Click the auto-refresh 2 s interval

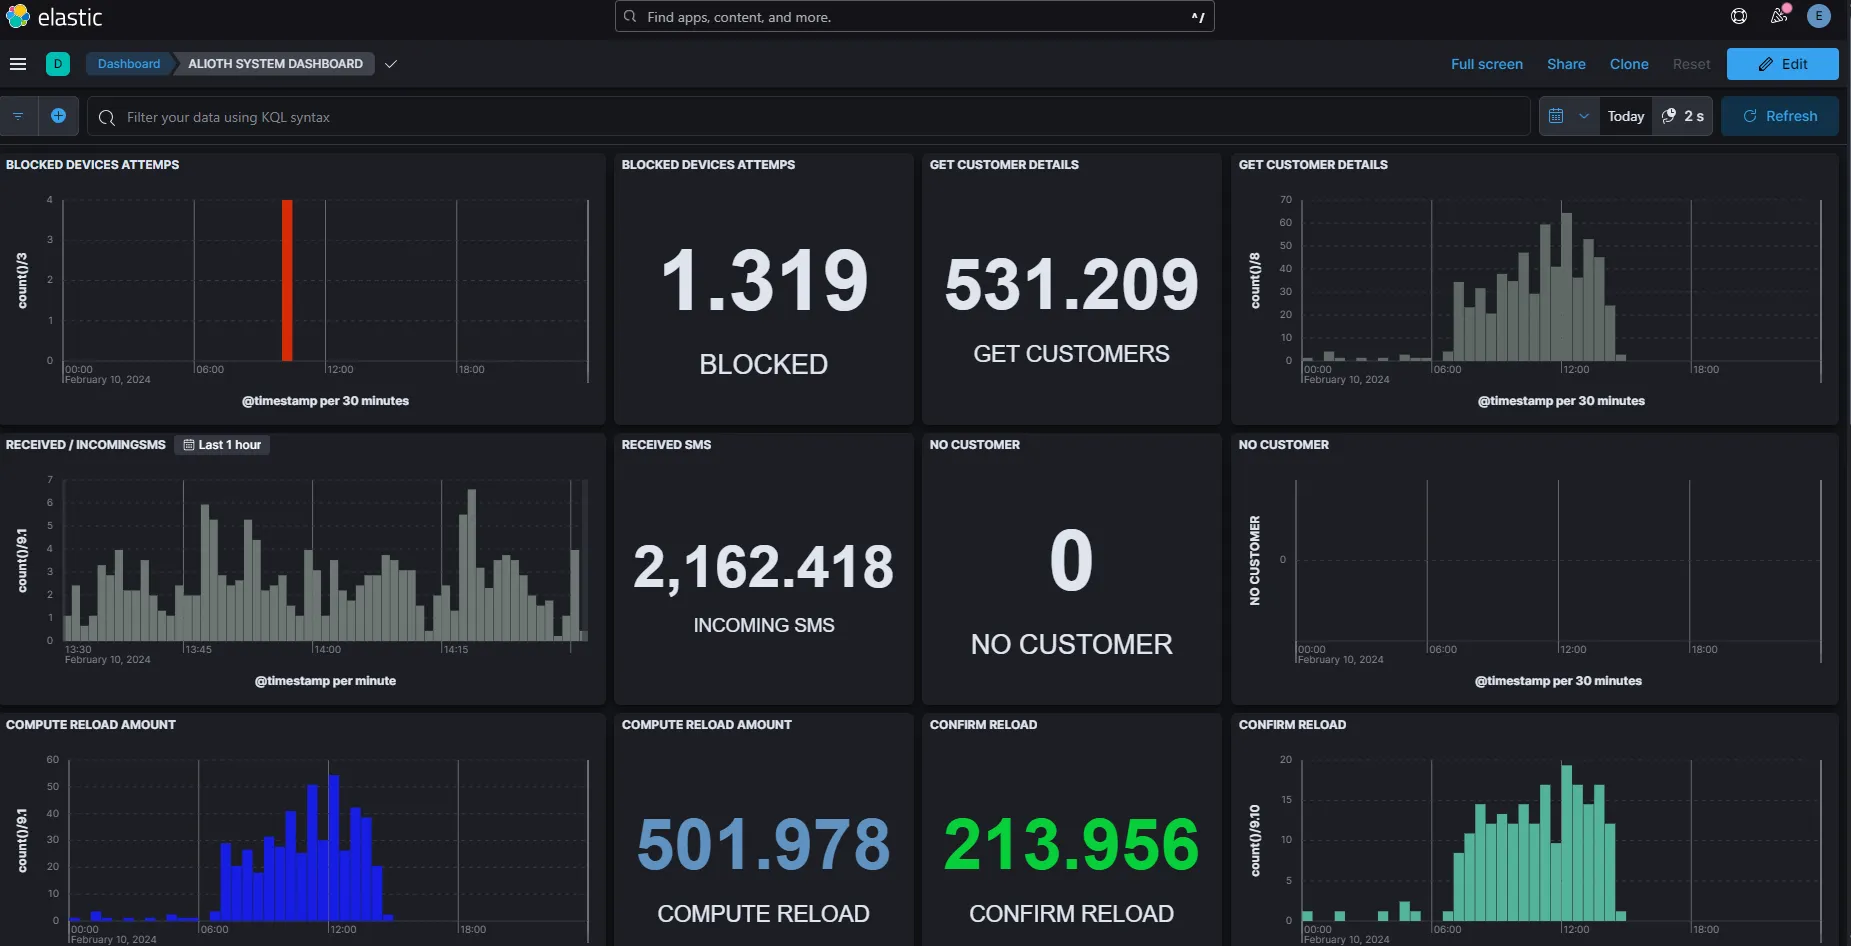[1683, 116]
